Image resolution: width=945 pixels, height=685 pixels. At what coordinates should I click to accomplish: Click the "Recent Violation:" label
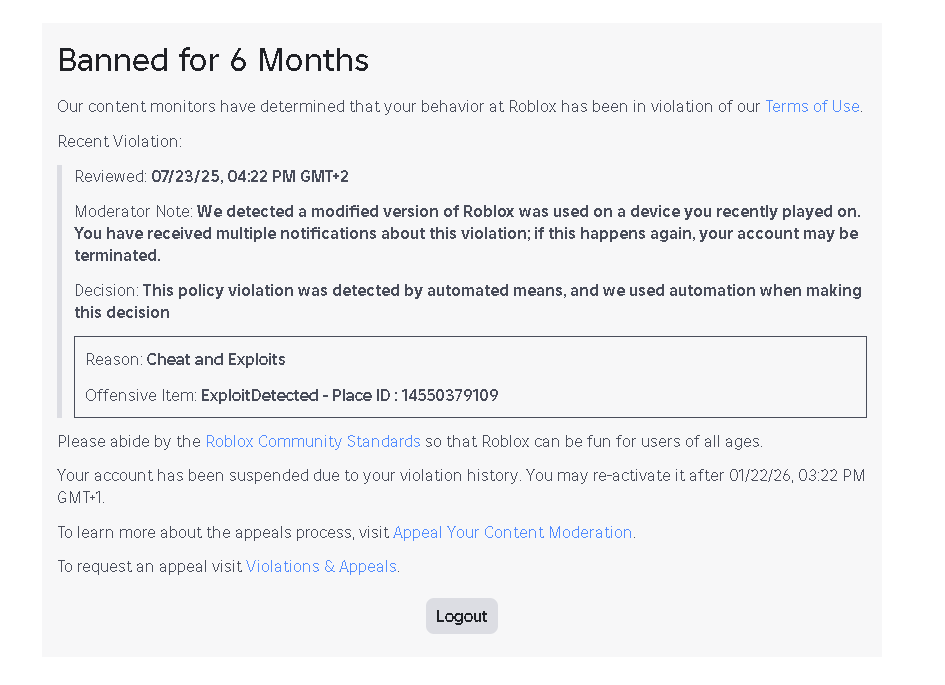(x=119, y=141)
